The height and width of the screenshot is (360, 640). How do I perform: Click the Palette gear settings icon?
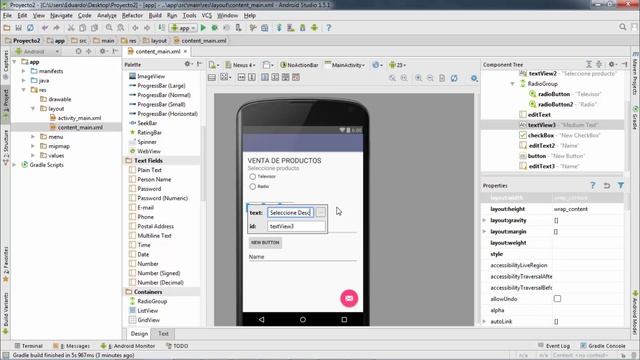point(187,64)
